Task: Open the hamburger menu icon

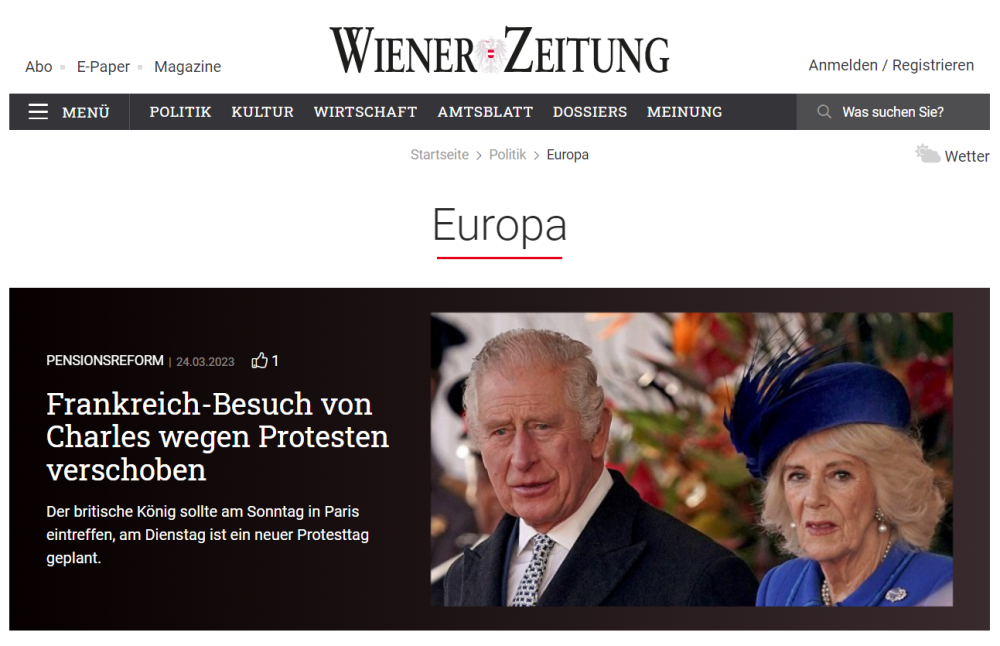Action: (38, 112)
